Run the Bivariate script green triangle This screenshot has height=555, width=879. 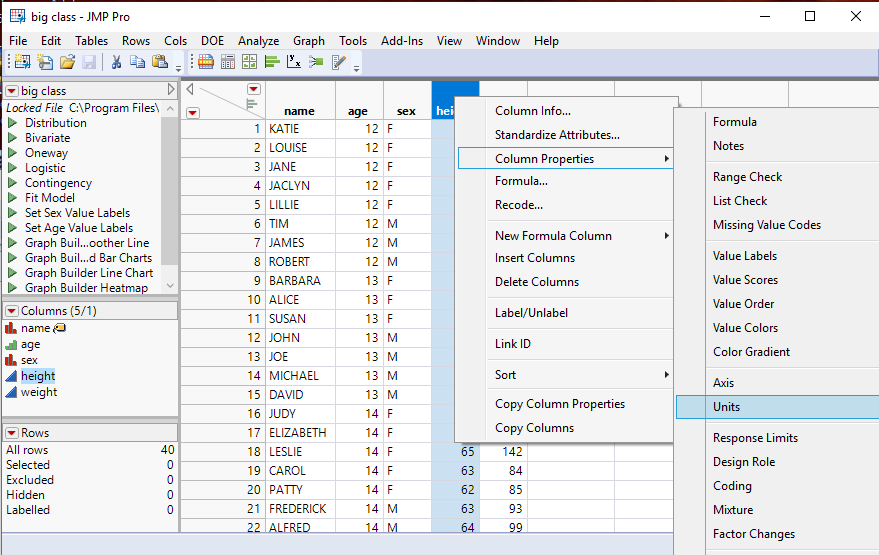12,138
